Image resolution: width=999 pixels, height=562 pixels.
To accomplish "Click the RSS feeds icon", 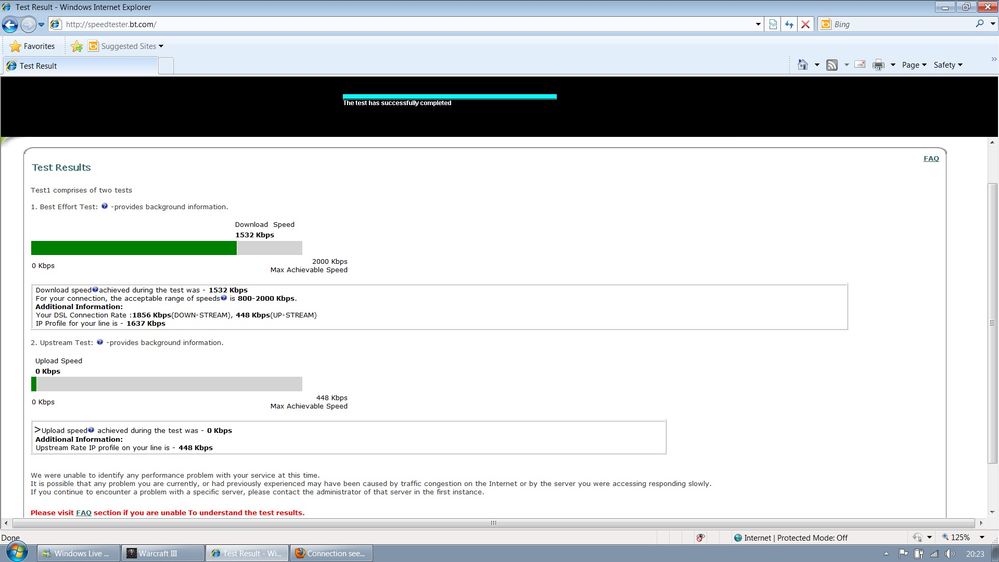I will [832, 65].
